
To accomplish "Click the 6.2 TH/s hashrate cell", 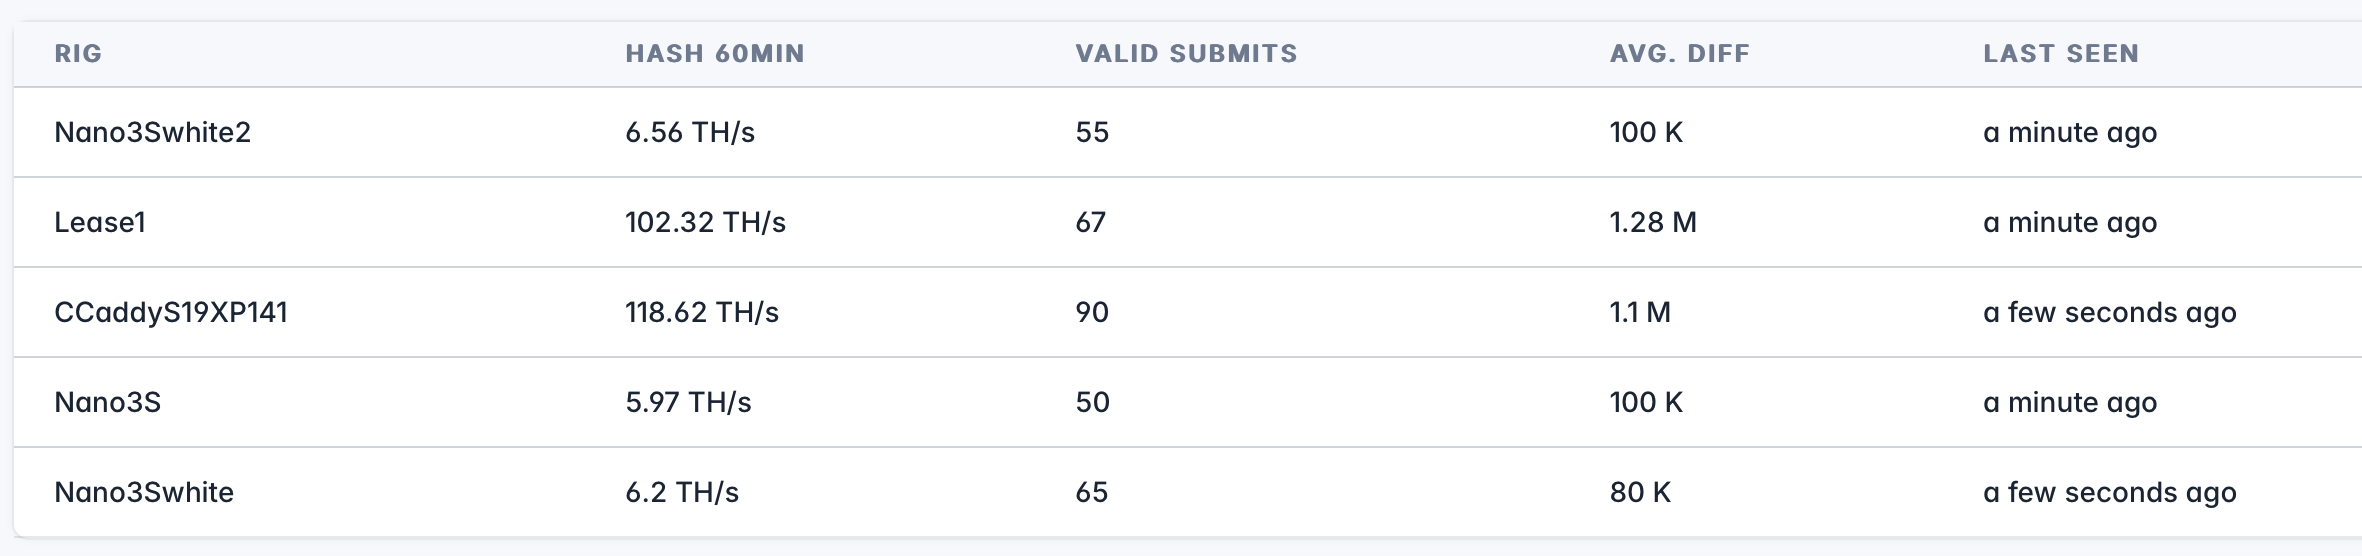I will click(x=681, y=493).
